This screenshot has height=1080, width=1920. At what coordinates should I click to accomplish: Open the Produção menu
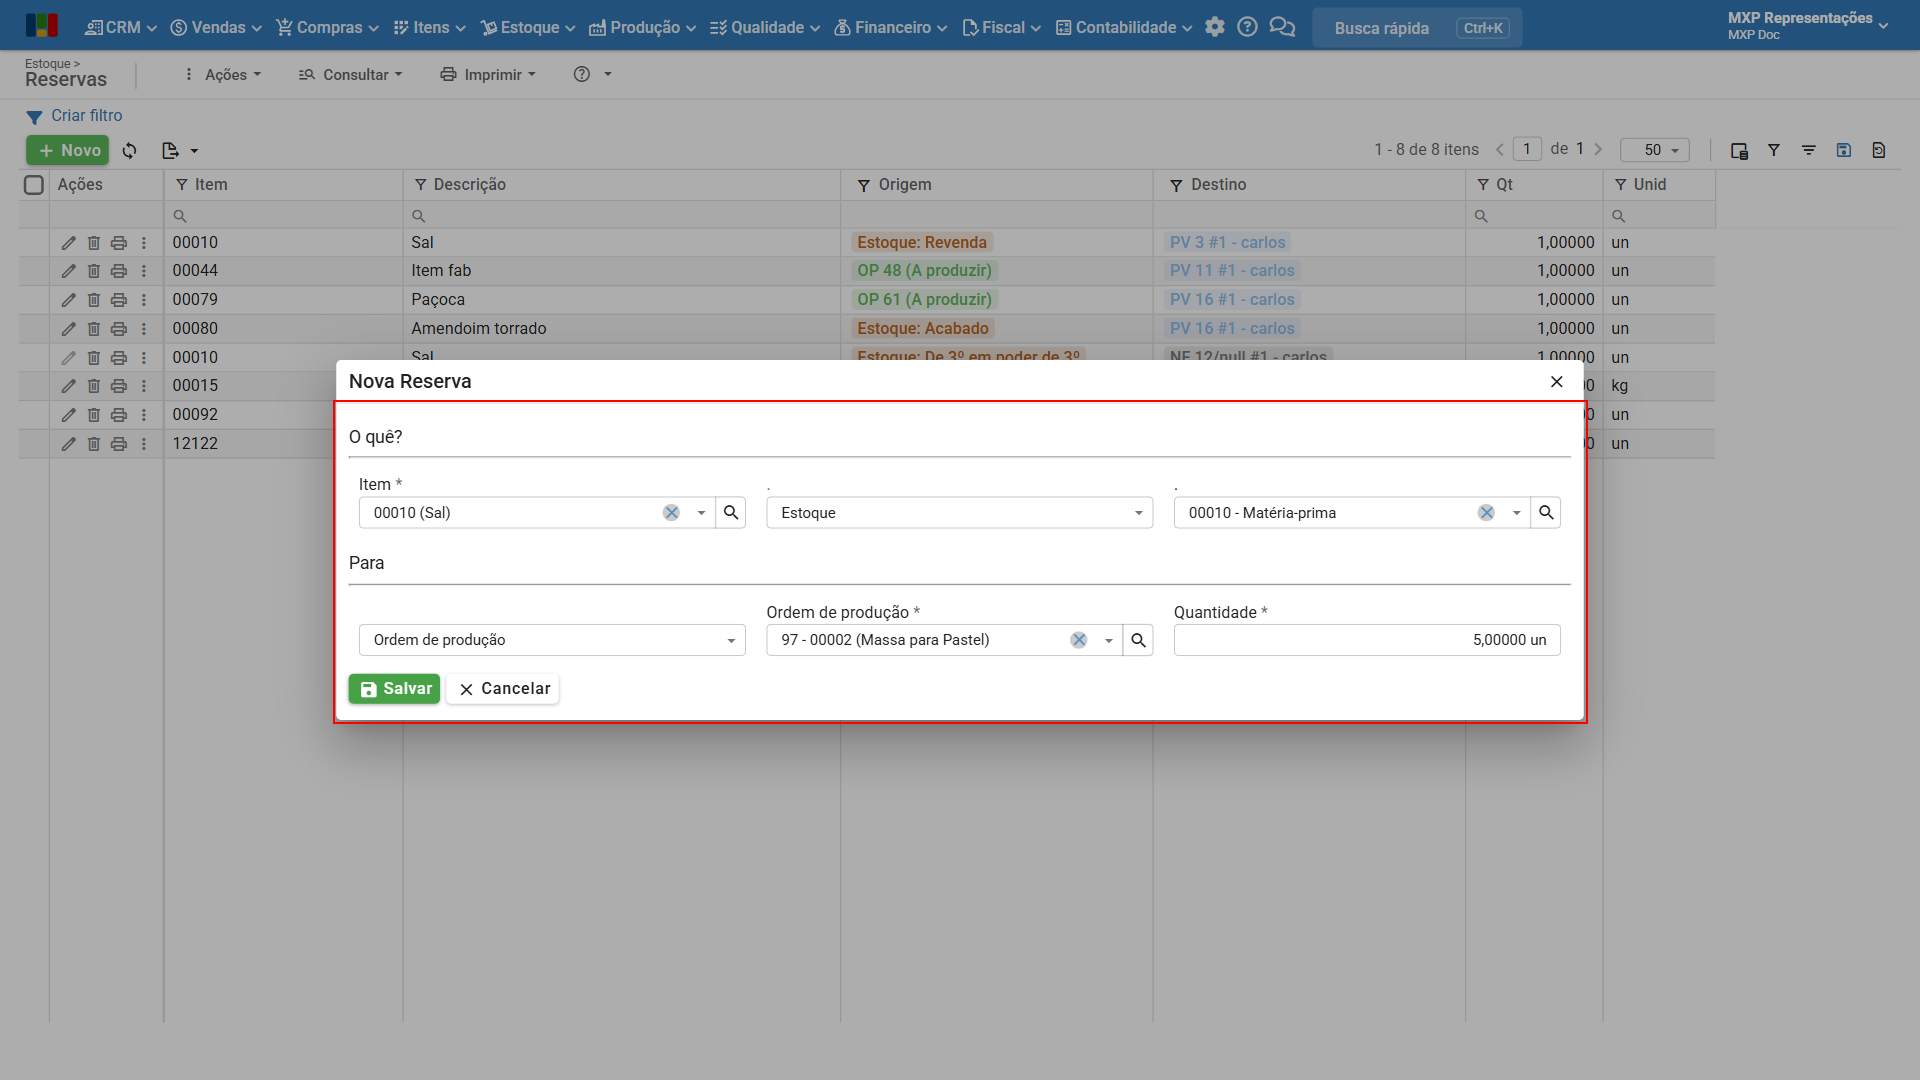642,27
